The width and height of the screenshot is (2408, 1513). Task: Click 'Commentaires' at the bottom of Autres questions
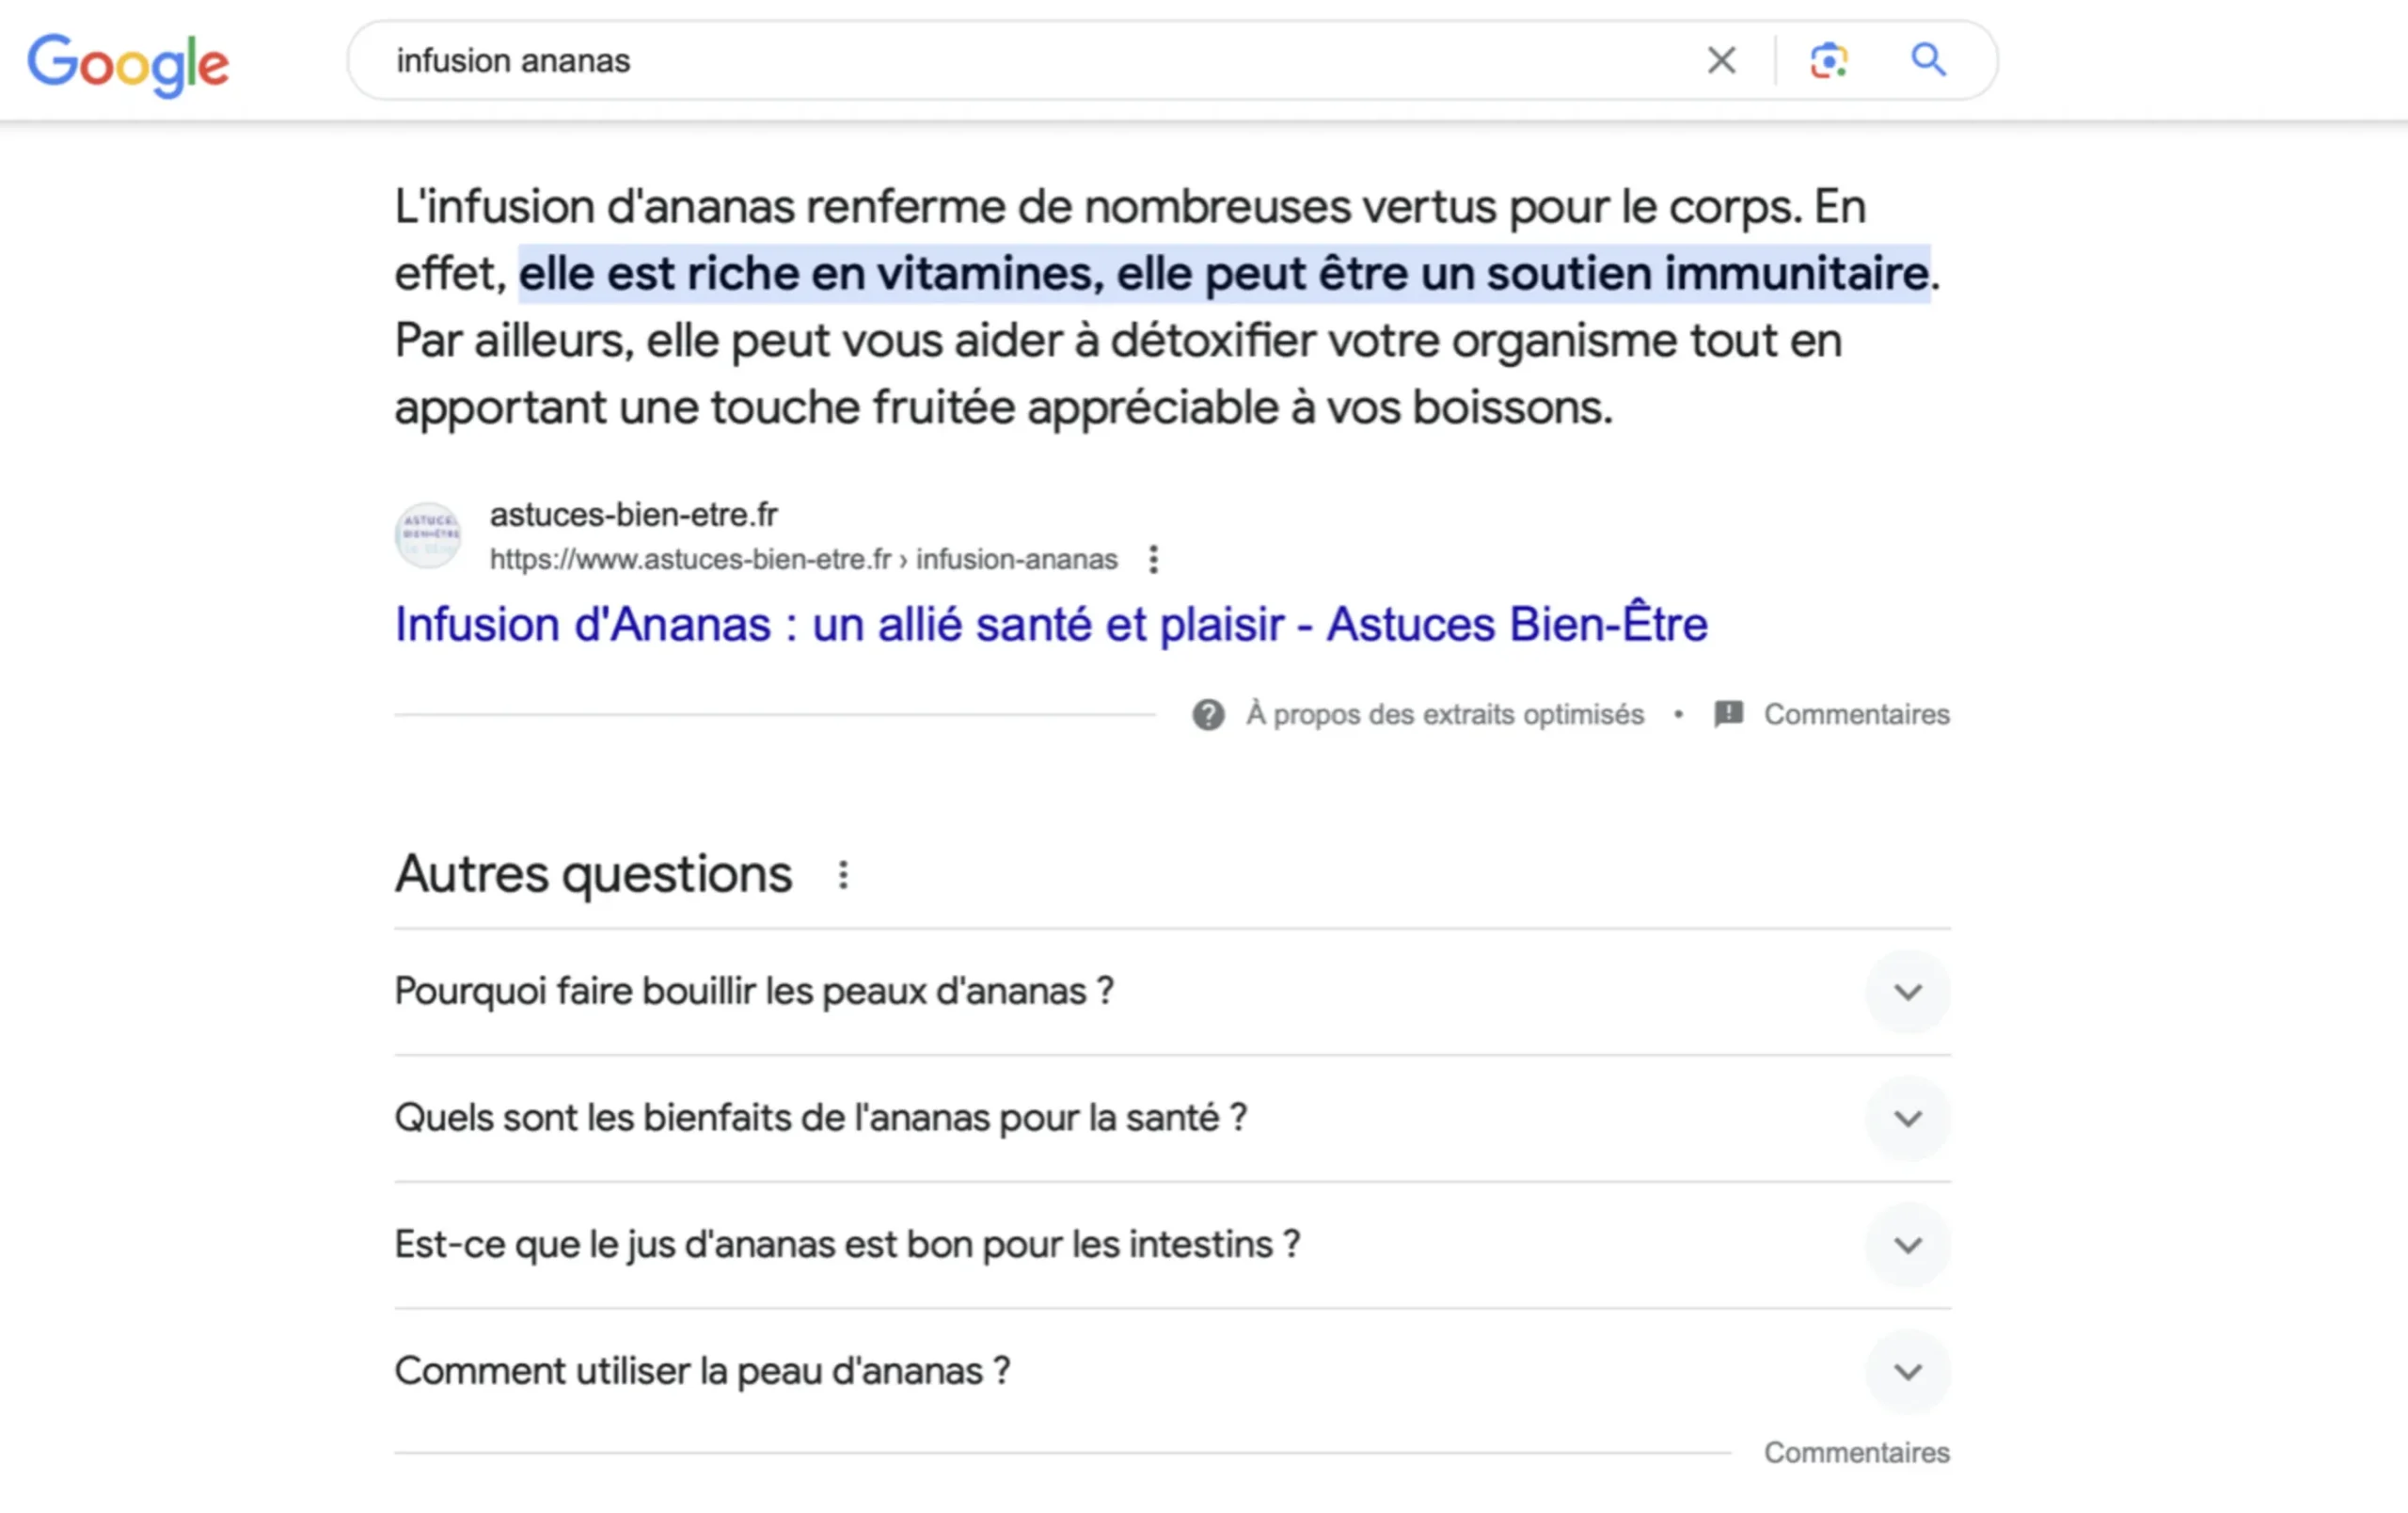1856,1452
